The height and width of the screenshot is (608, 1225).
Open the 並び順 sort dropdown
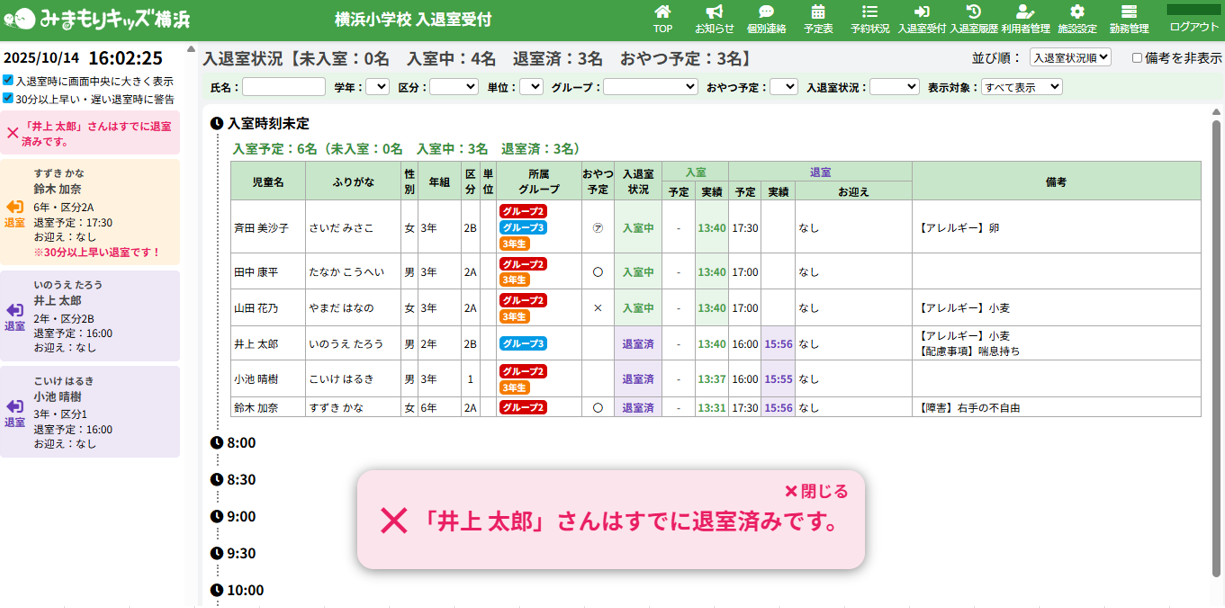point(1070,58)
